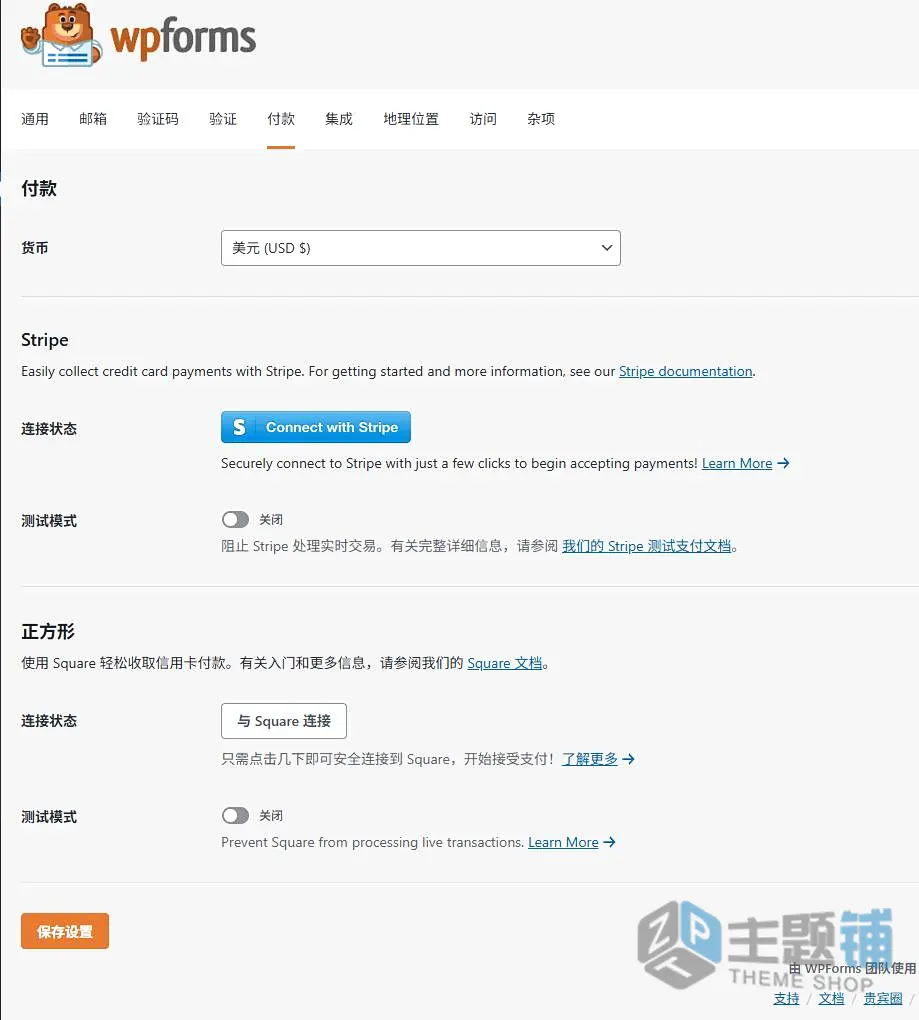
Task: Open the 验证 tab
Action: coord(223,119)
